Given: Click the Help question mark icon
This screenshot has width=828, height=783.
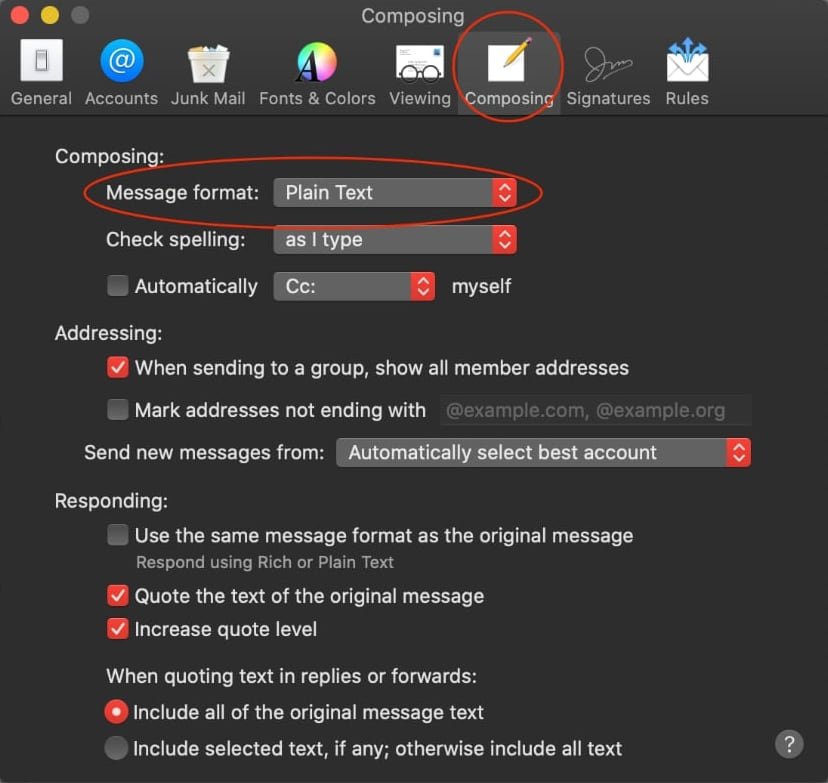Looking at the screenshot, I should pyautogui.click(x=789, y=744).
